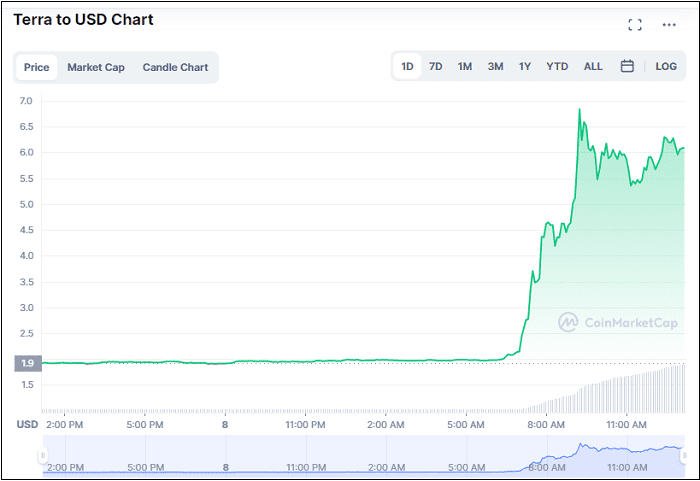Image resolution: width=700 pixels, height=481 pixels.
Task: Select the 1Y time range
Action: [525, 67]
